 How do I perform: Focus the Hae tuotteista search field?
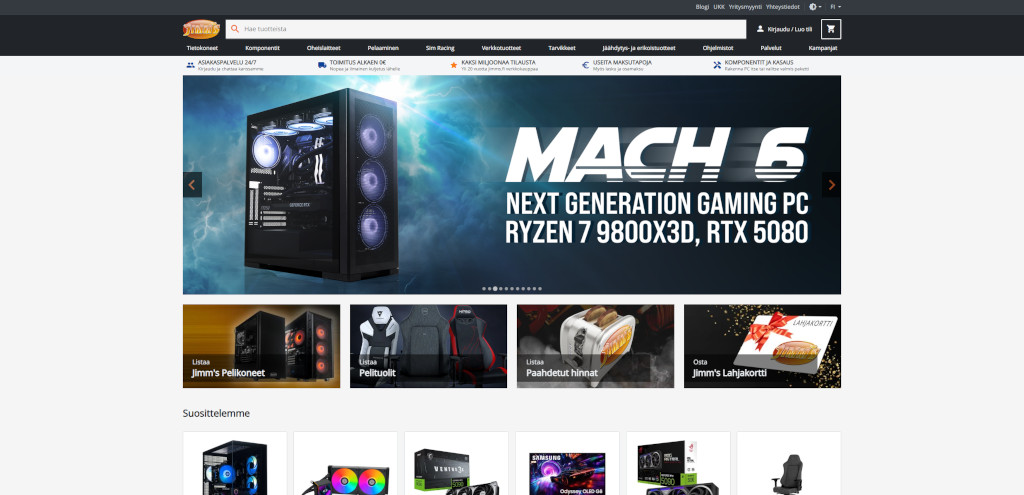point(480,29)
